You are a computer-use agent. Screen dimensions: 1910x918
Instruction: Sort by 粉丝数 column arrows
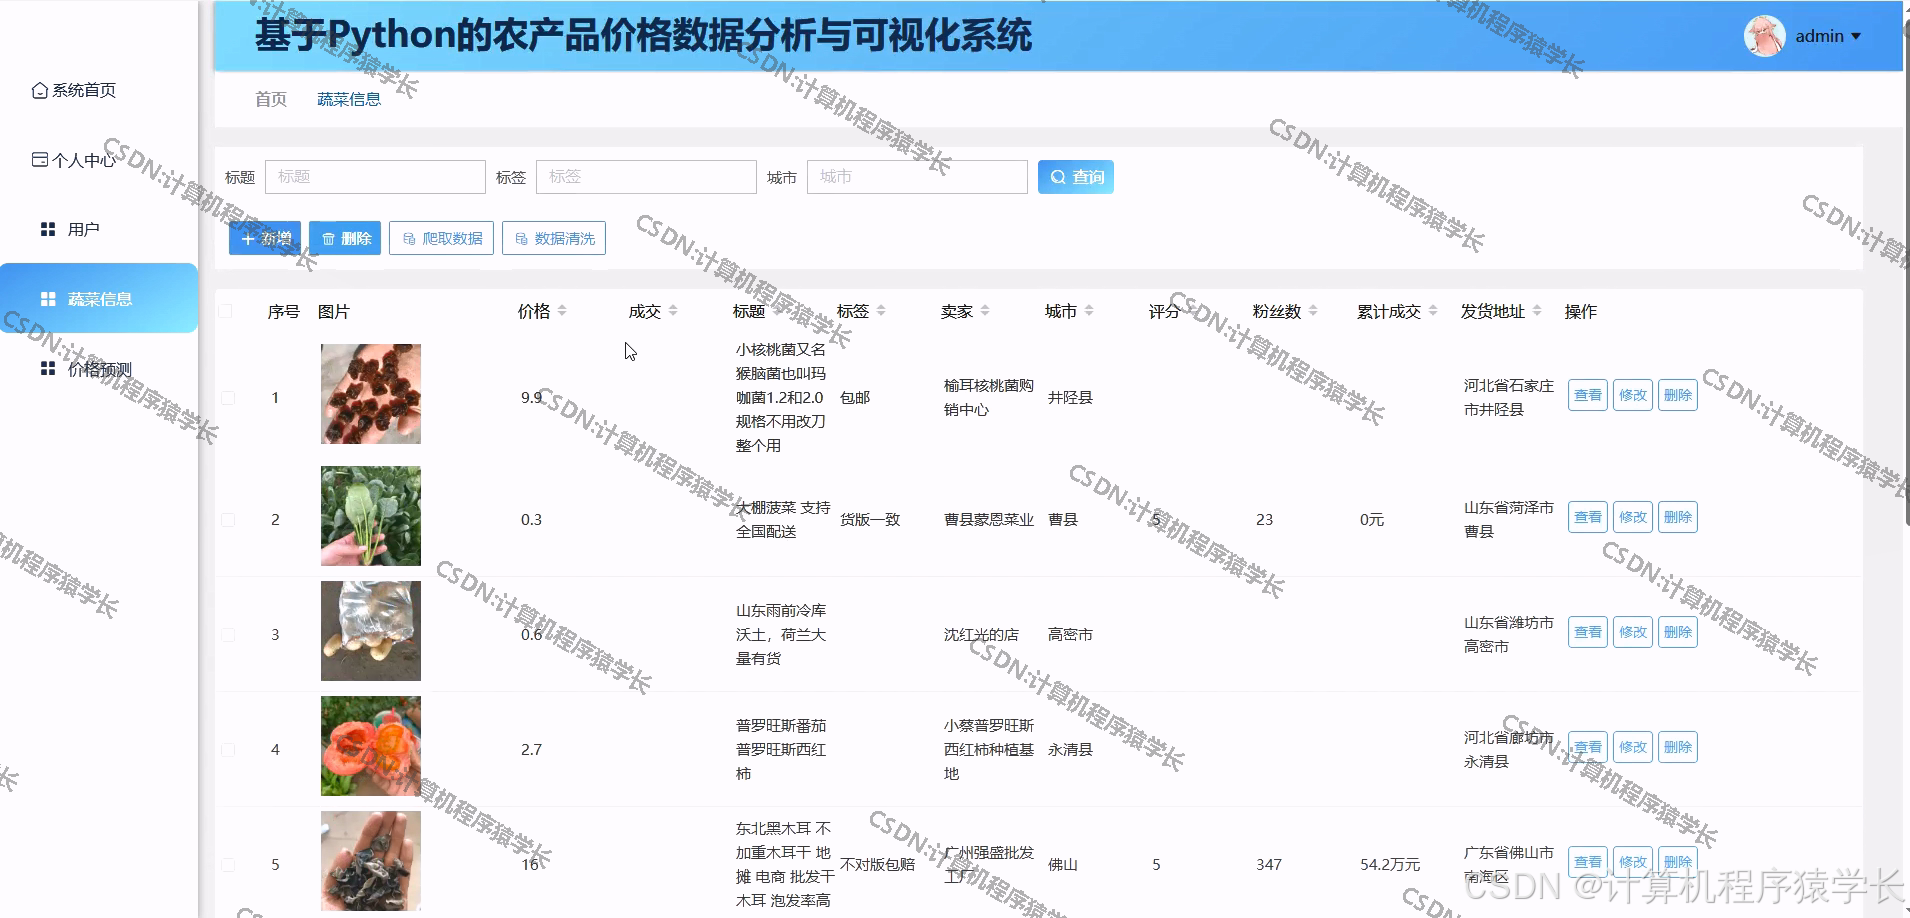(1313, 311)
